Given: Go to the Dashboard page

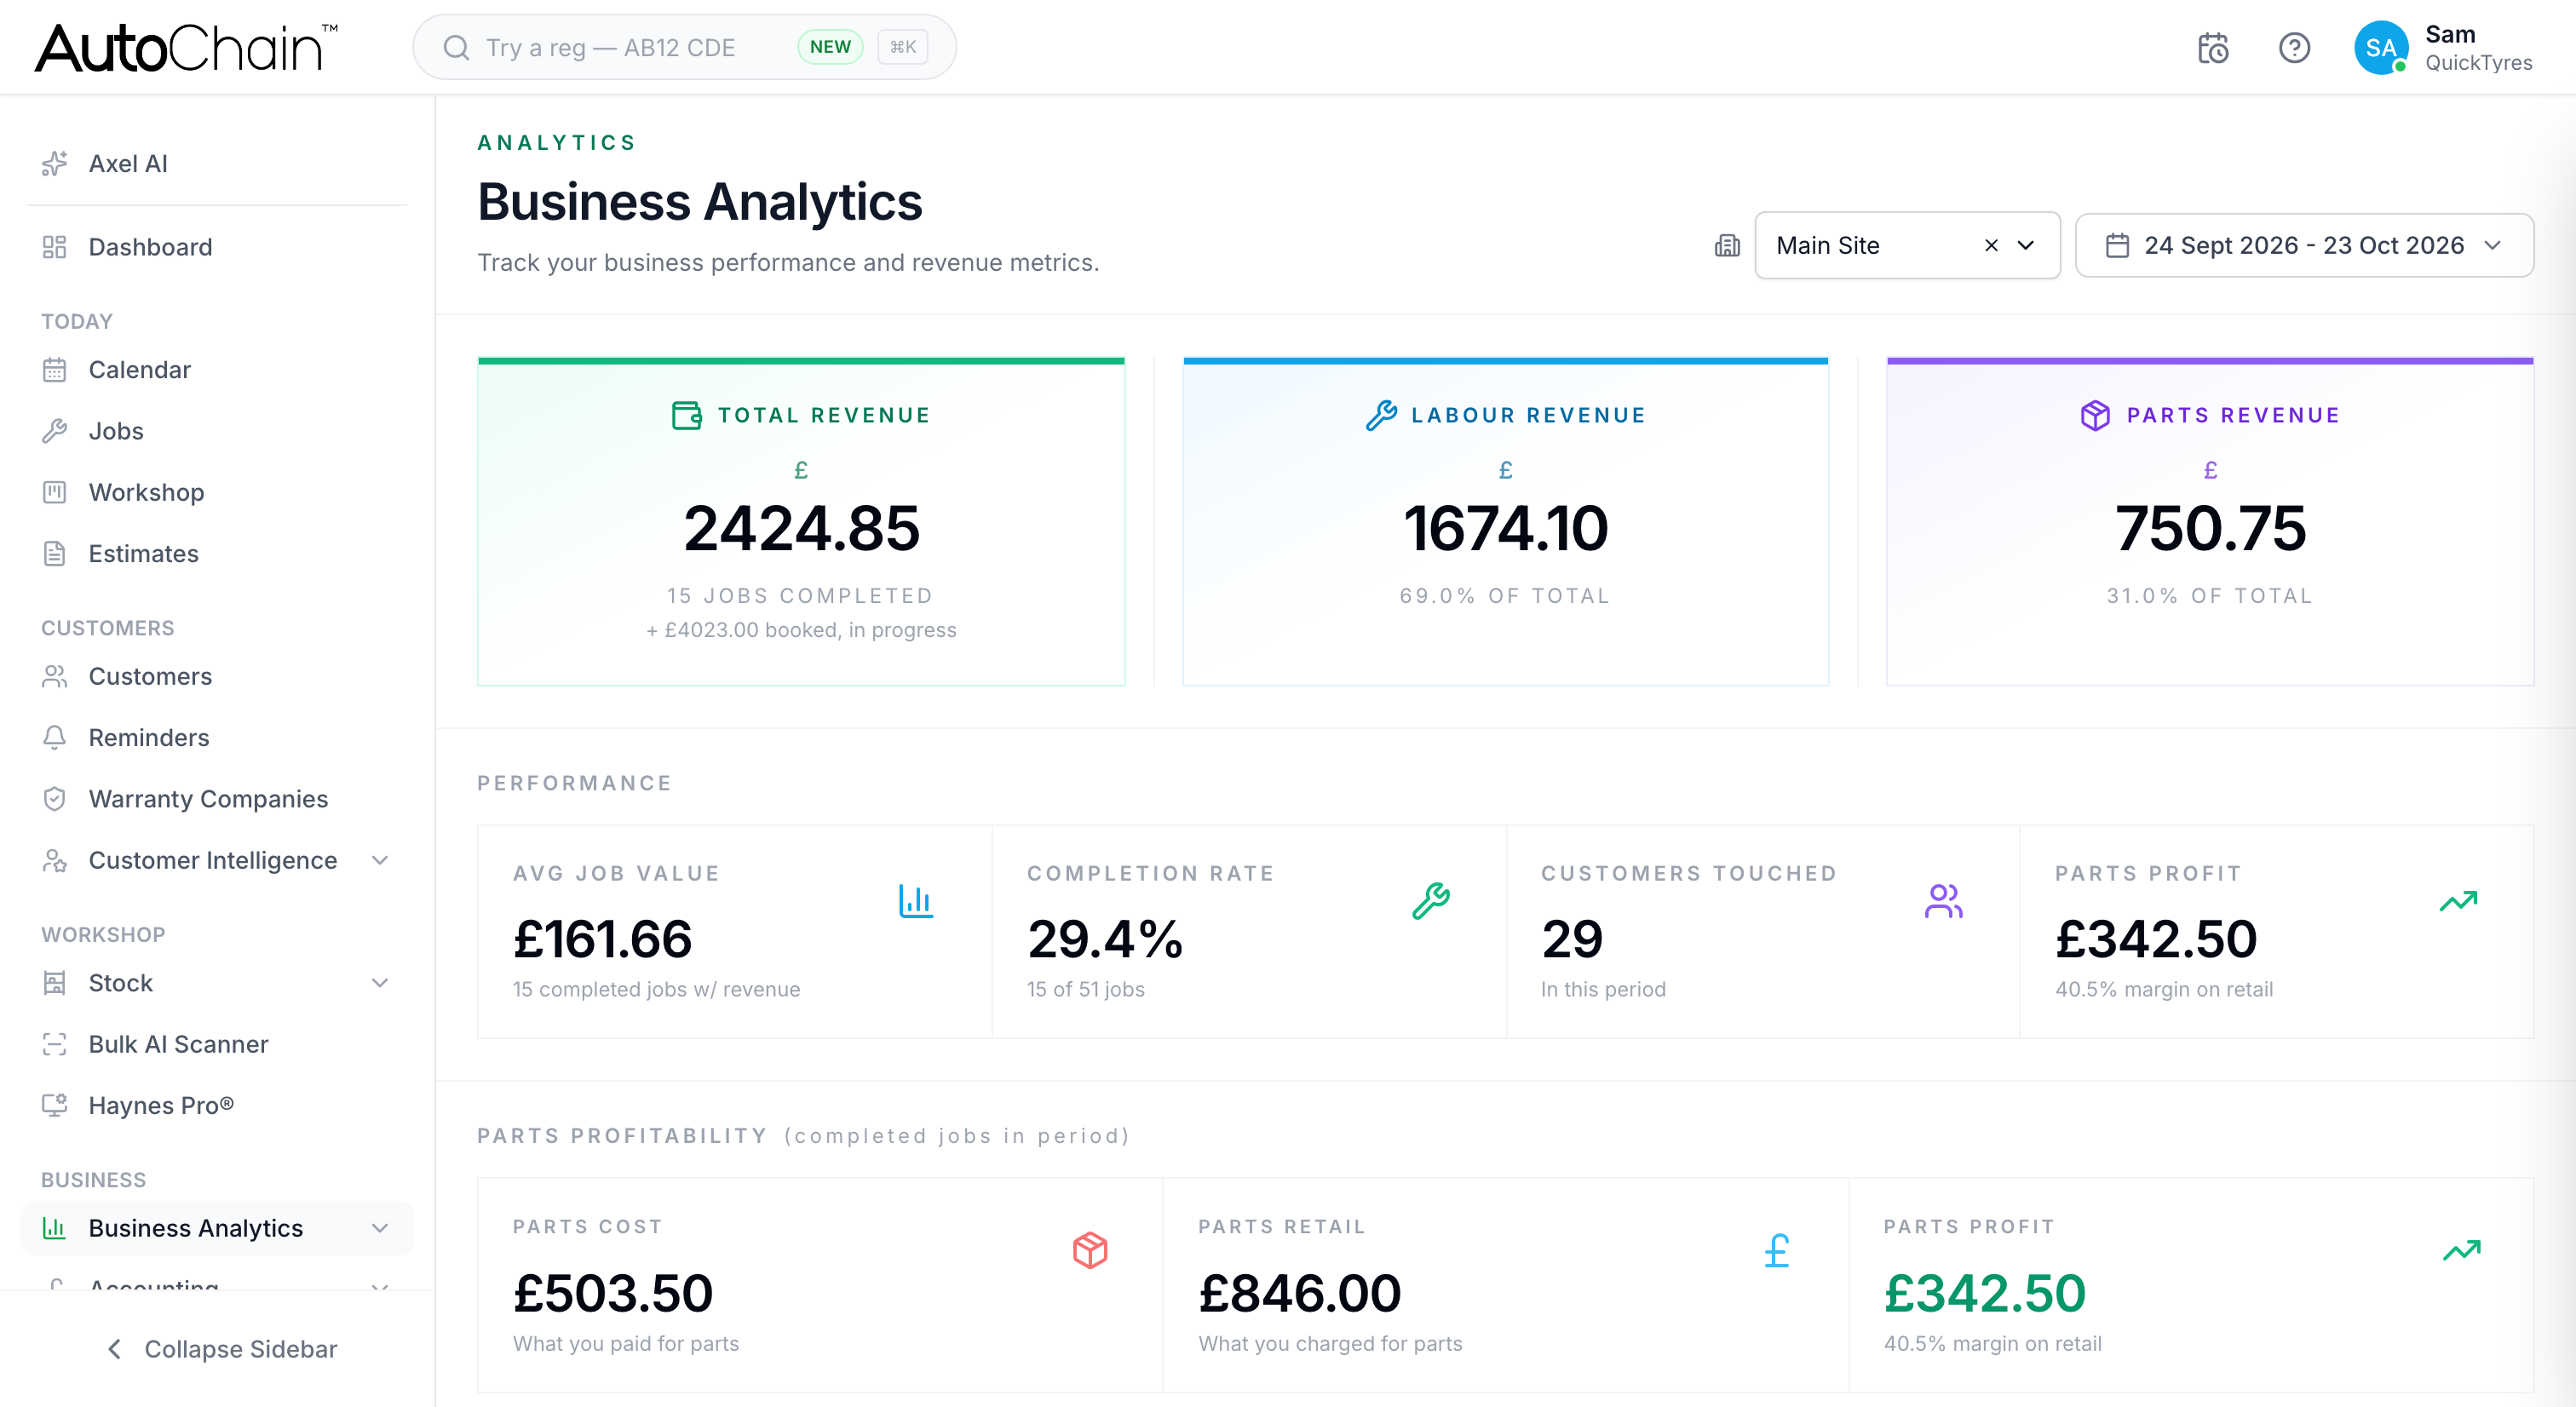Looking at the screenshot, I should click(217, 247).
